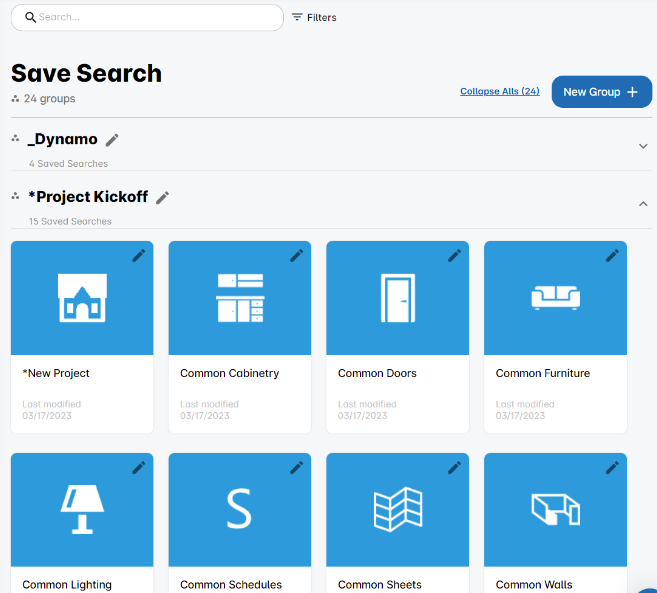The width and height of the screenshot is (657, 593).
Task: Edit the Common Furniture card pencil
Action: point(612,256)
